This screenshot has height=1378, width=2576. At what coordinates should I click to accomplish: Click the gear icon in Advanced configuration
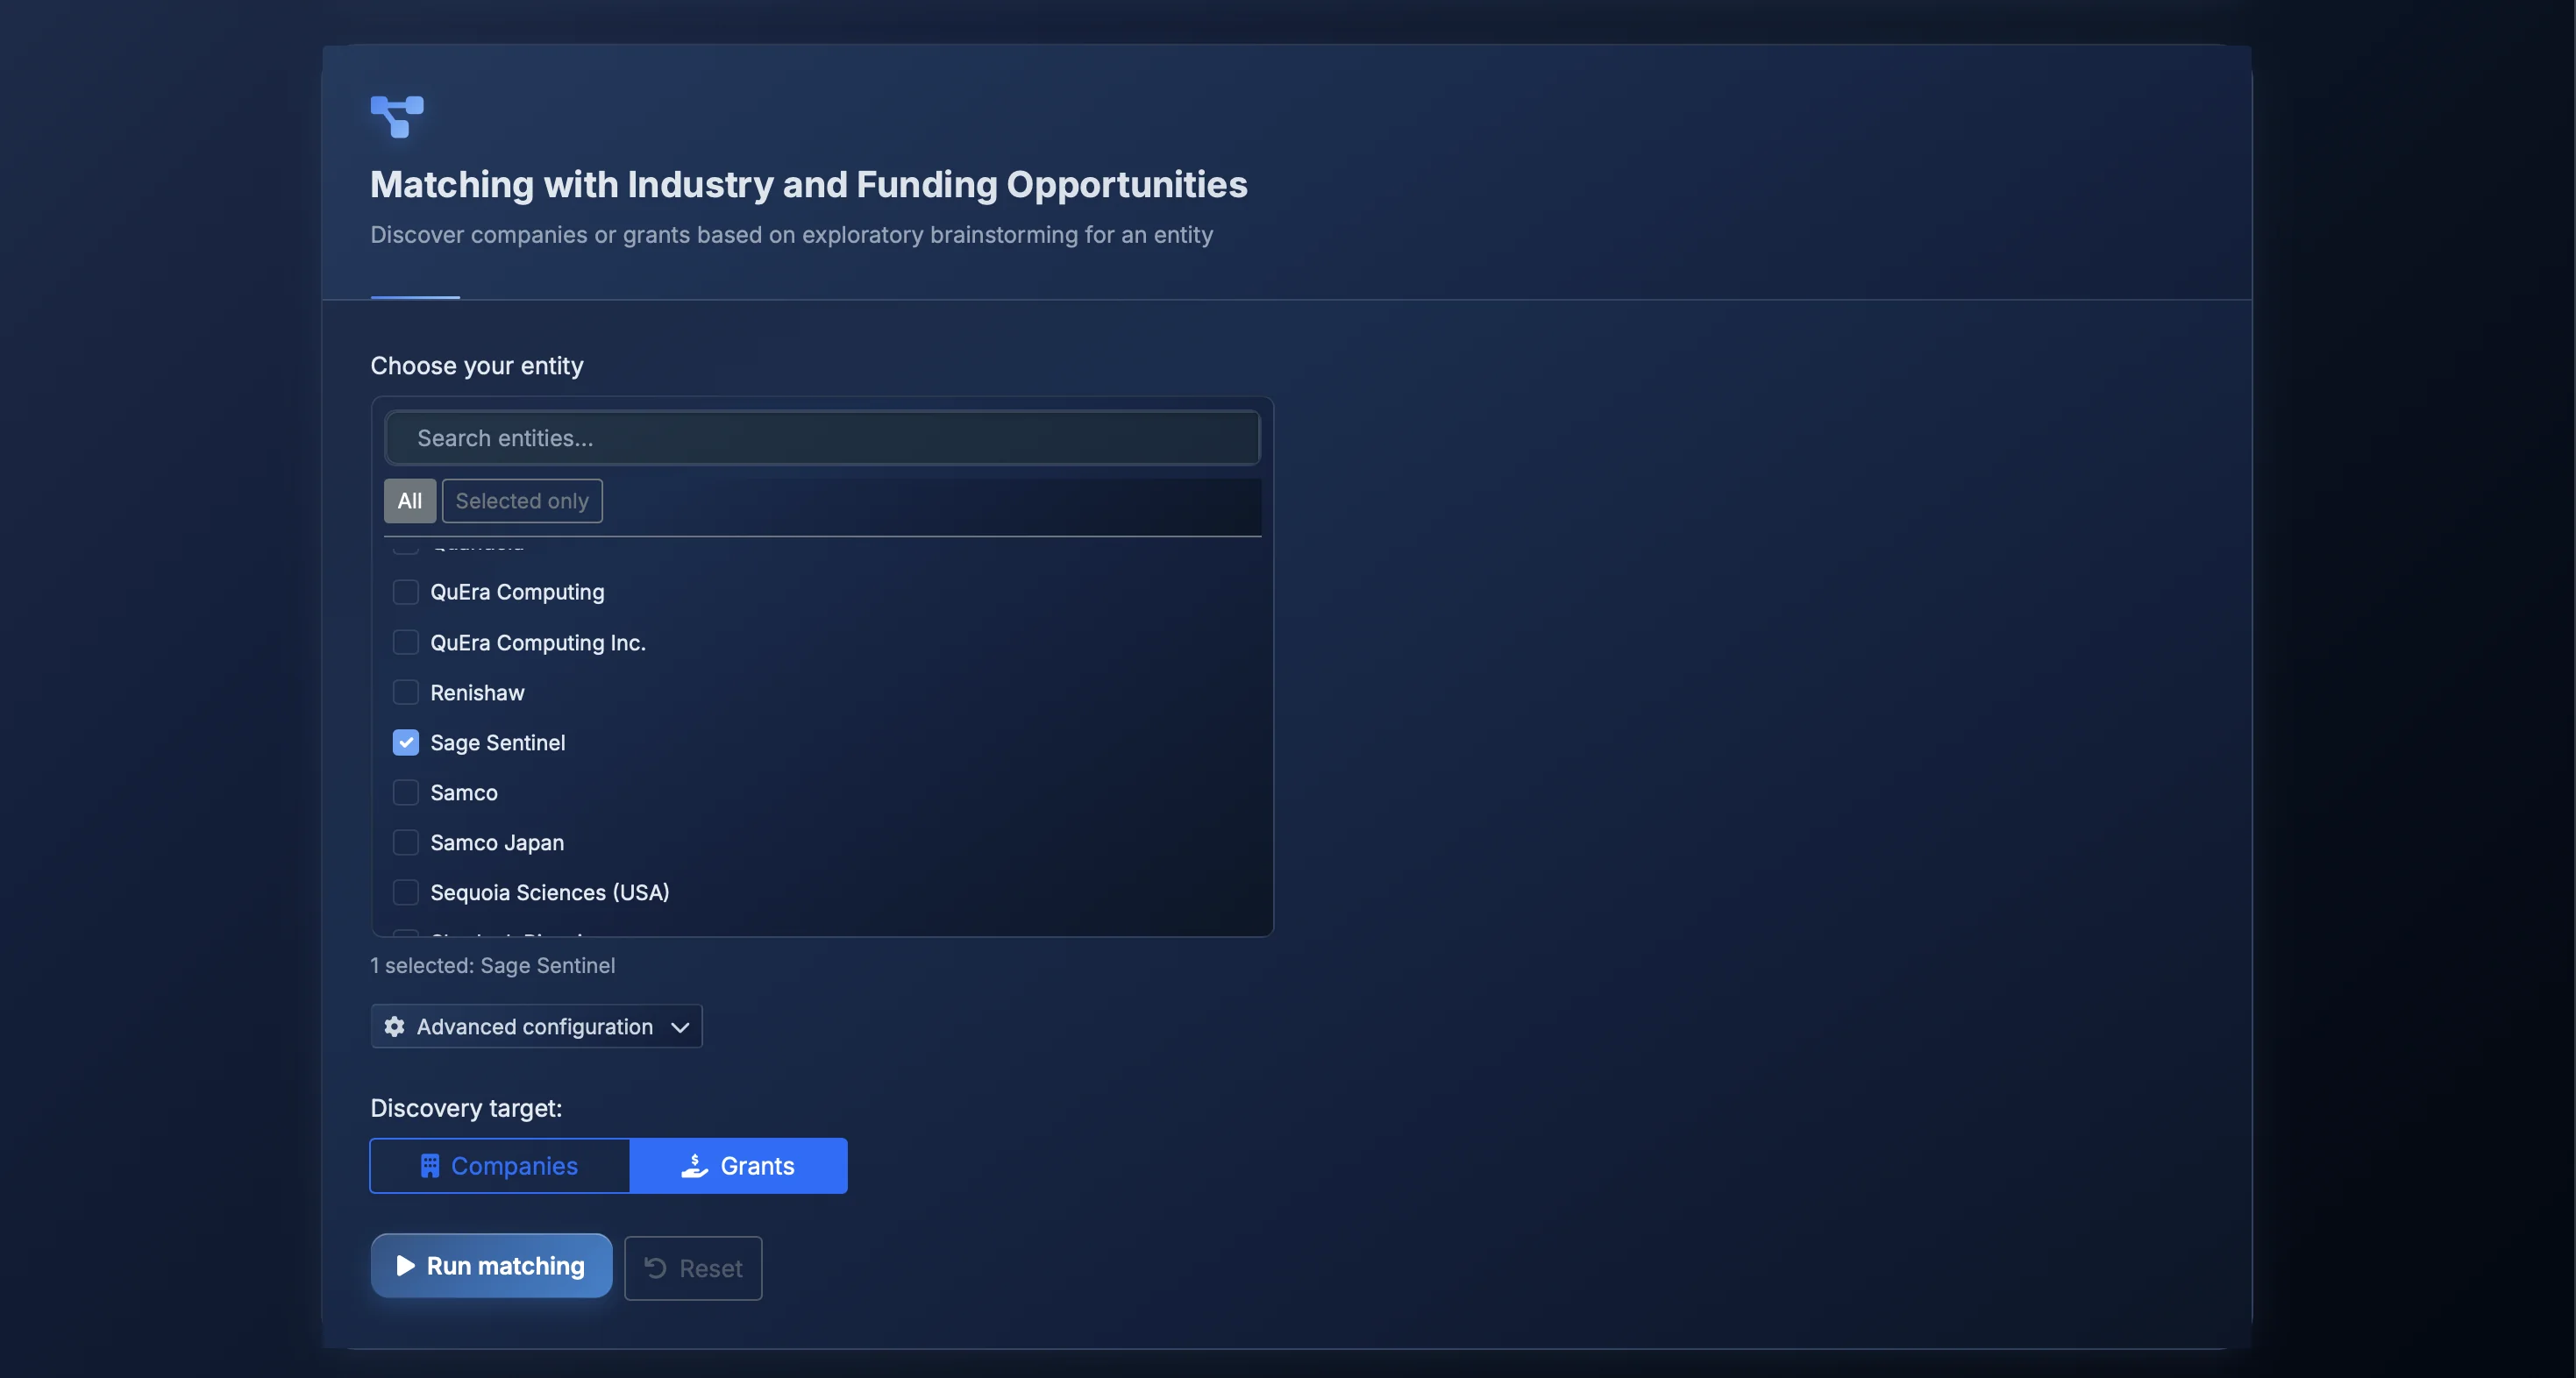(x=395, y=1026)
